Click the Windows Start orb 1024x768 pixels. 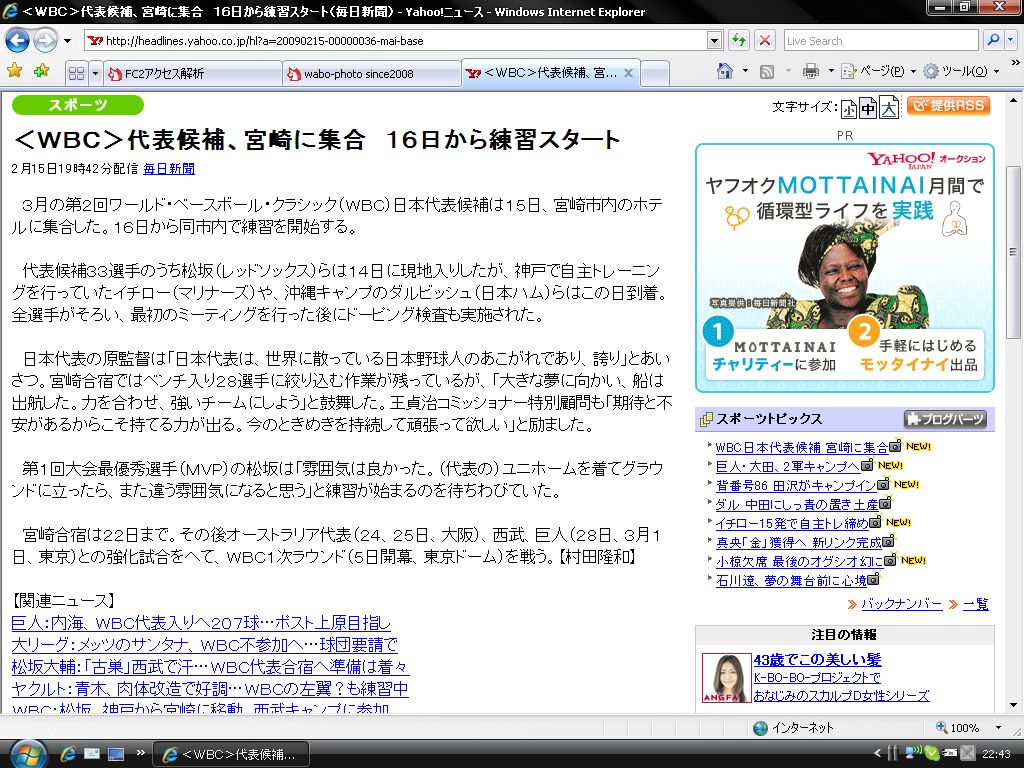coord(29,753)
